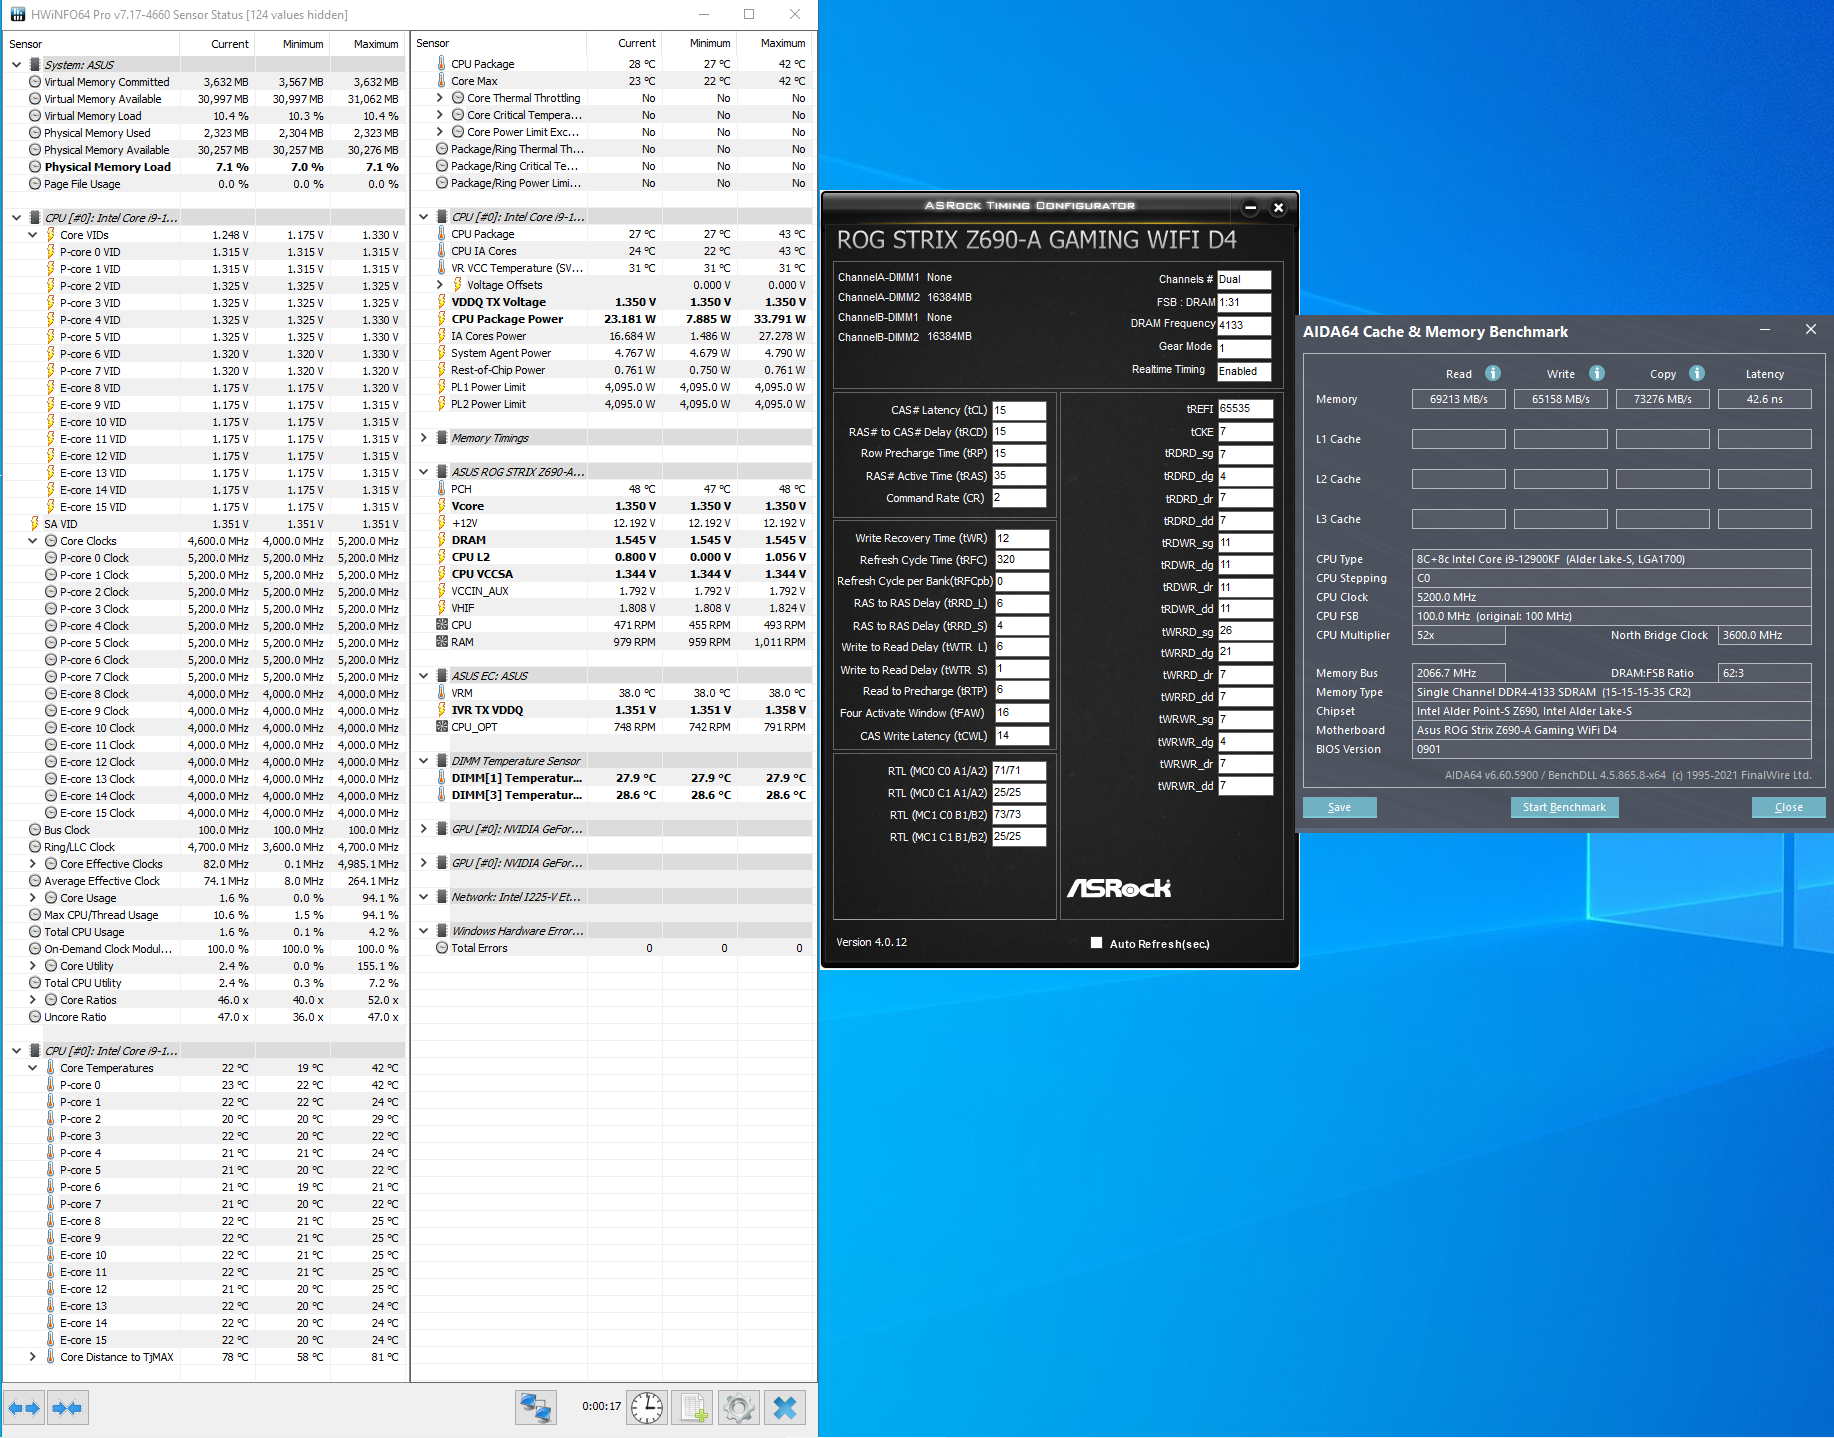Click the DRAM Frequency value field
The width and height of the screenshot is (1834, 1438).
click(x=1244, y=325)
